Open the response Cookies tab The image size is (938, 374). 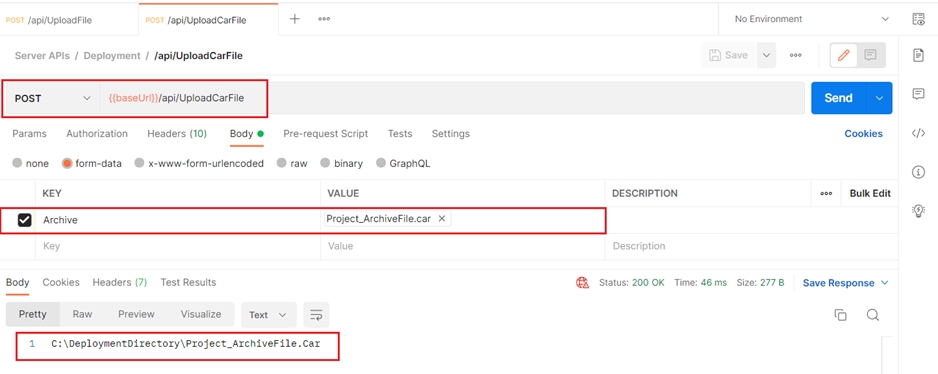click(x=61, y=282)
